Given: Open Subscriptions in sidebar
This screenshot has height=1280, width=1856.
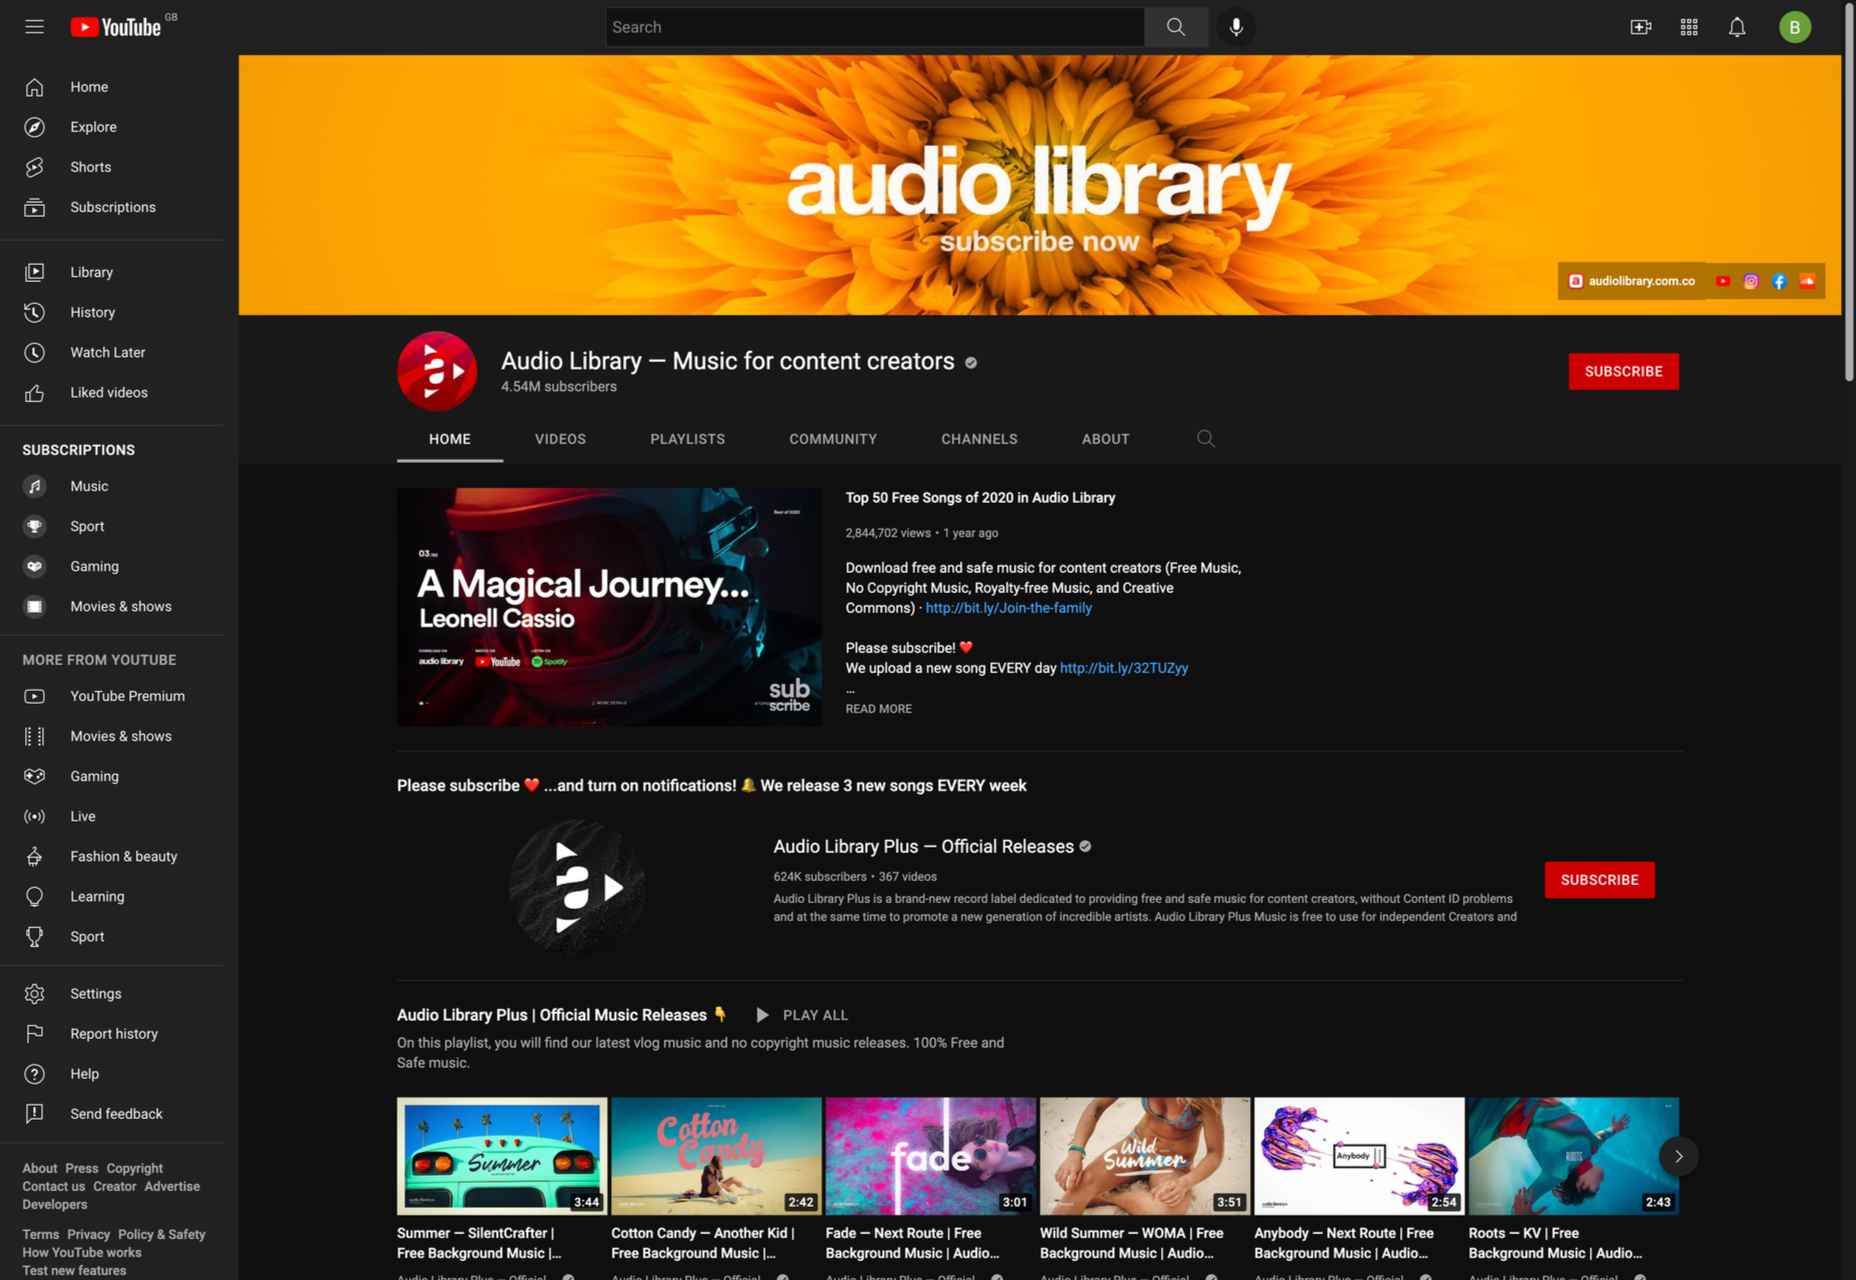Looking at the screenshot, I should pyautogui.click(x=112, y=207).
